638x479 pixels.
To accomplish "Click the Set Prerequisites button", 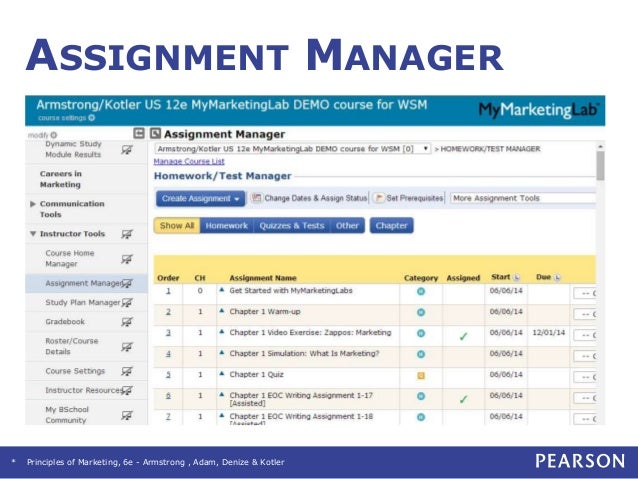I will pos(409,198).
